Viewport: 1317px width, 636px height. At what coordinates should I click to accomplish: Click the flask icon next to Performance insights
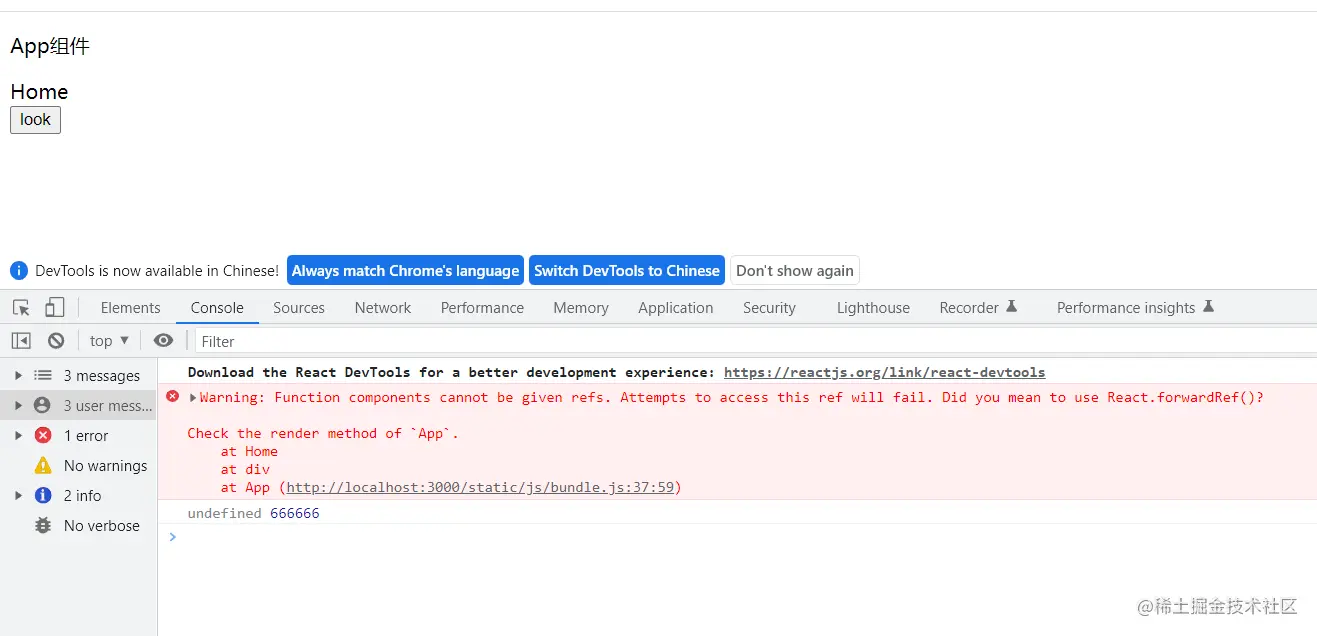[x=1208, y=307]
